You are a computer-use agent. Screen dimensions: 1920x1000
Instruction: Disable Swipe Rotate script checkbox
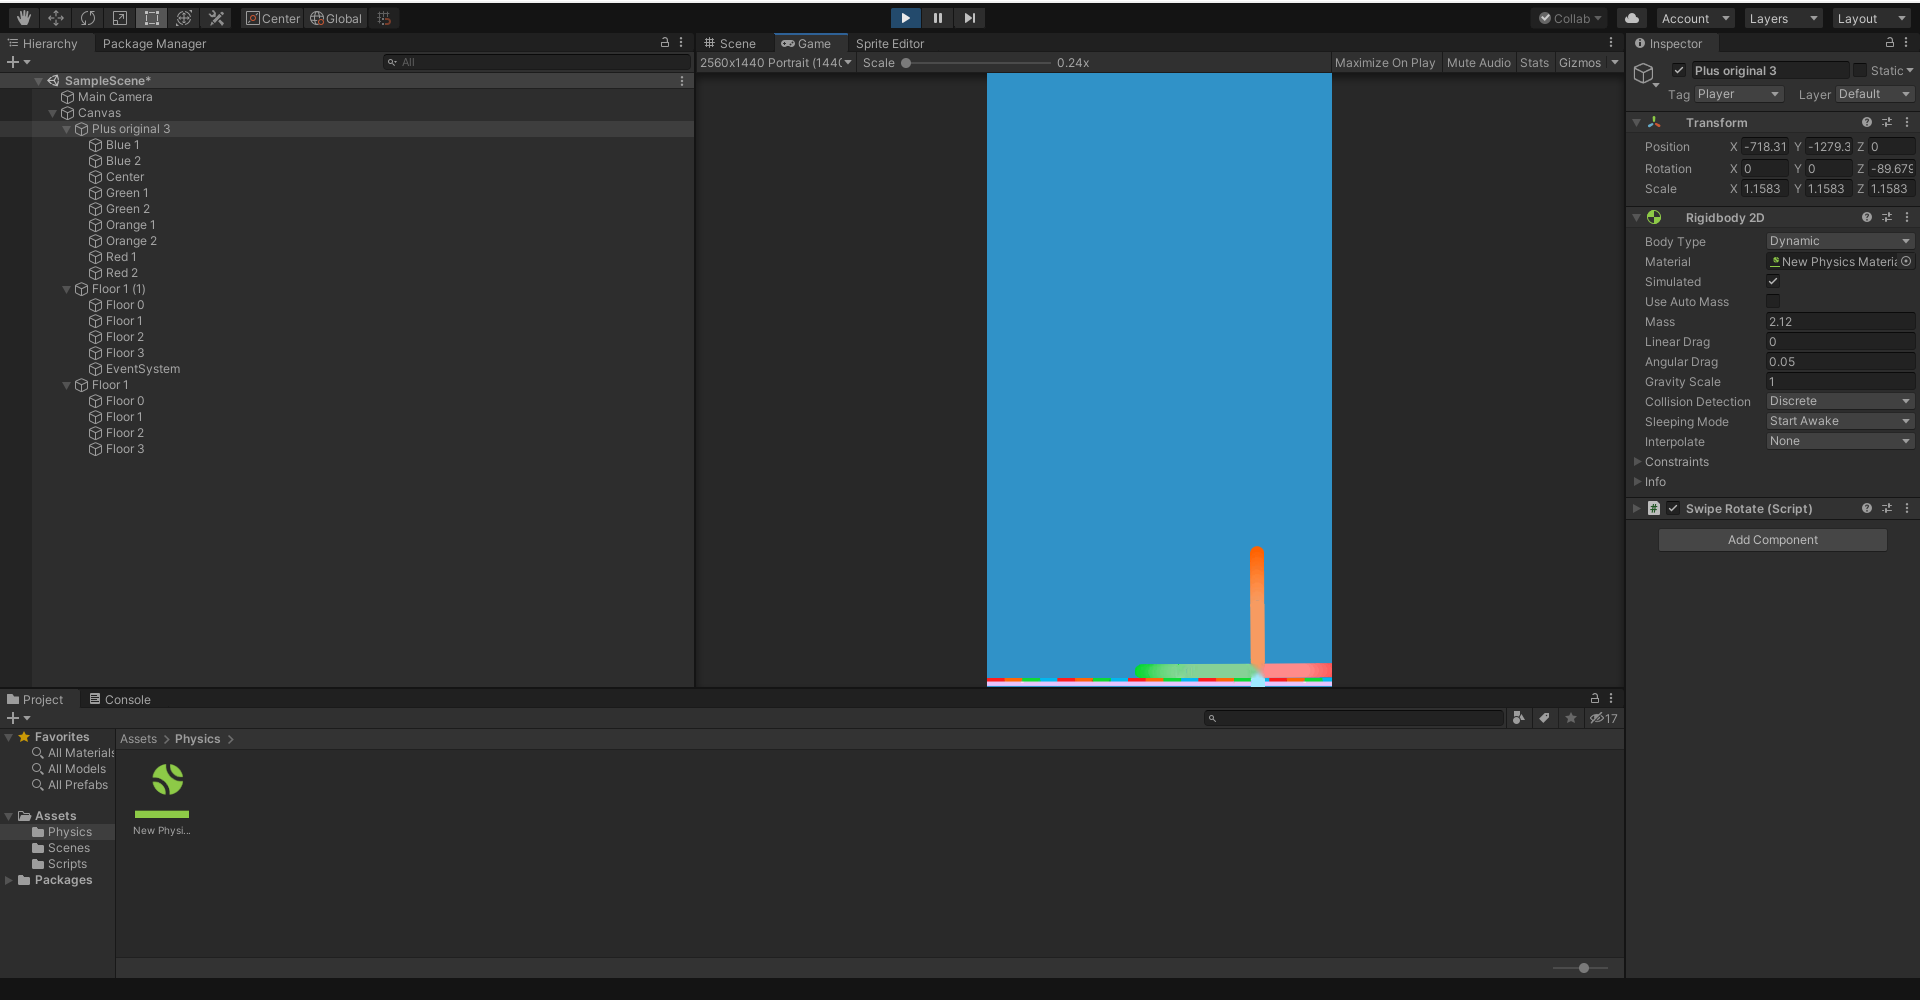tap(1673, 508)
